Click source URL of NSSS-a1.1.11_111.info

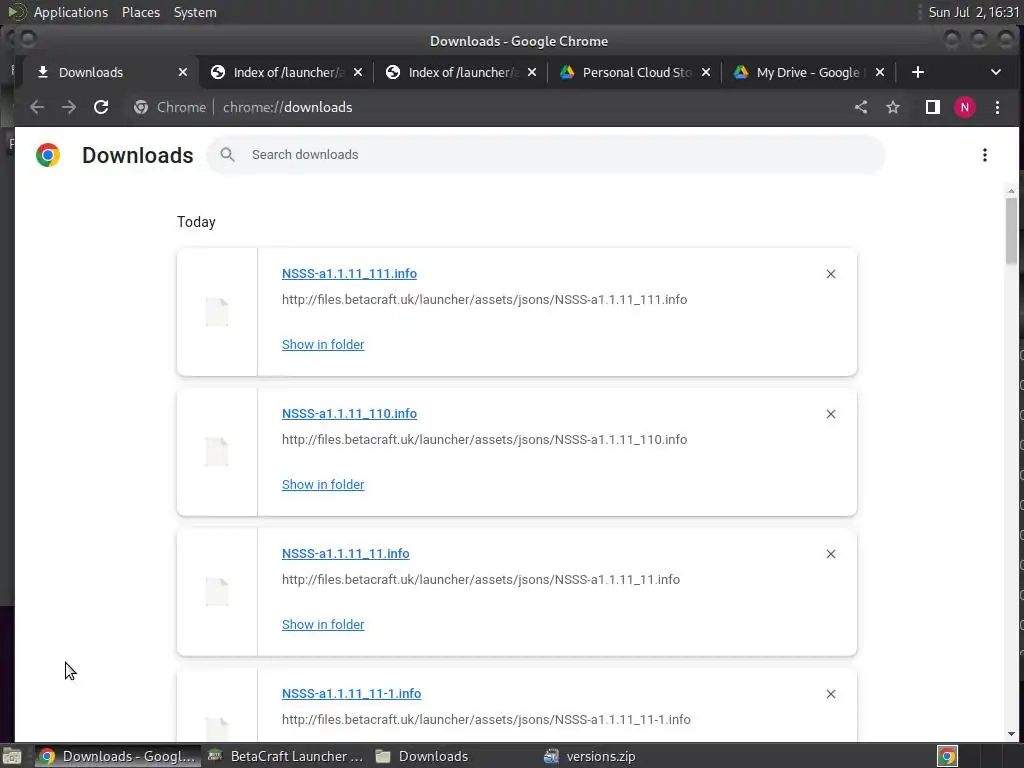tap(484, 300)
